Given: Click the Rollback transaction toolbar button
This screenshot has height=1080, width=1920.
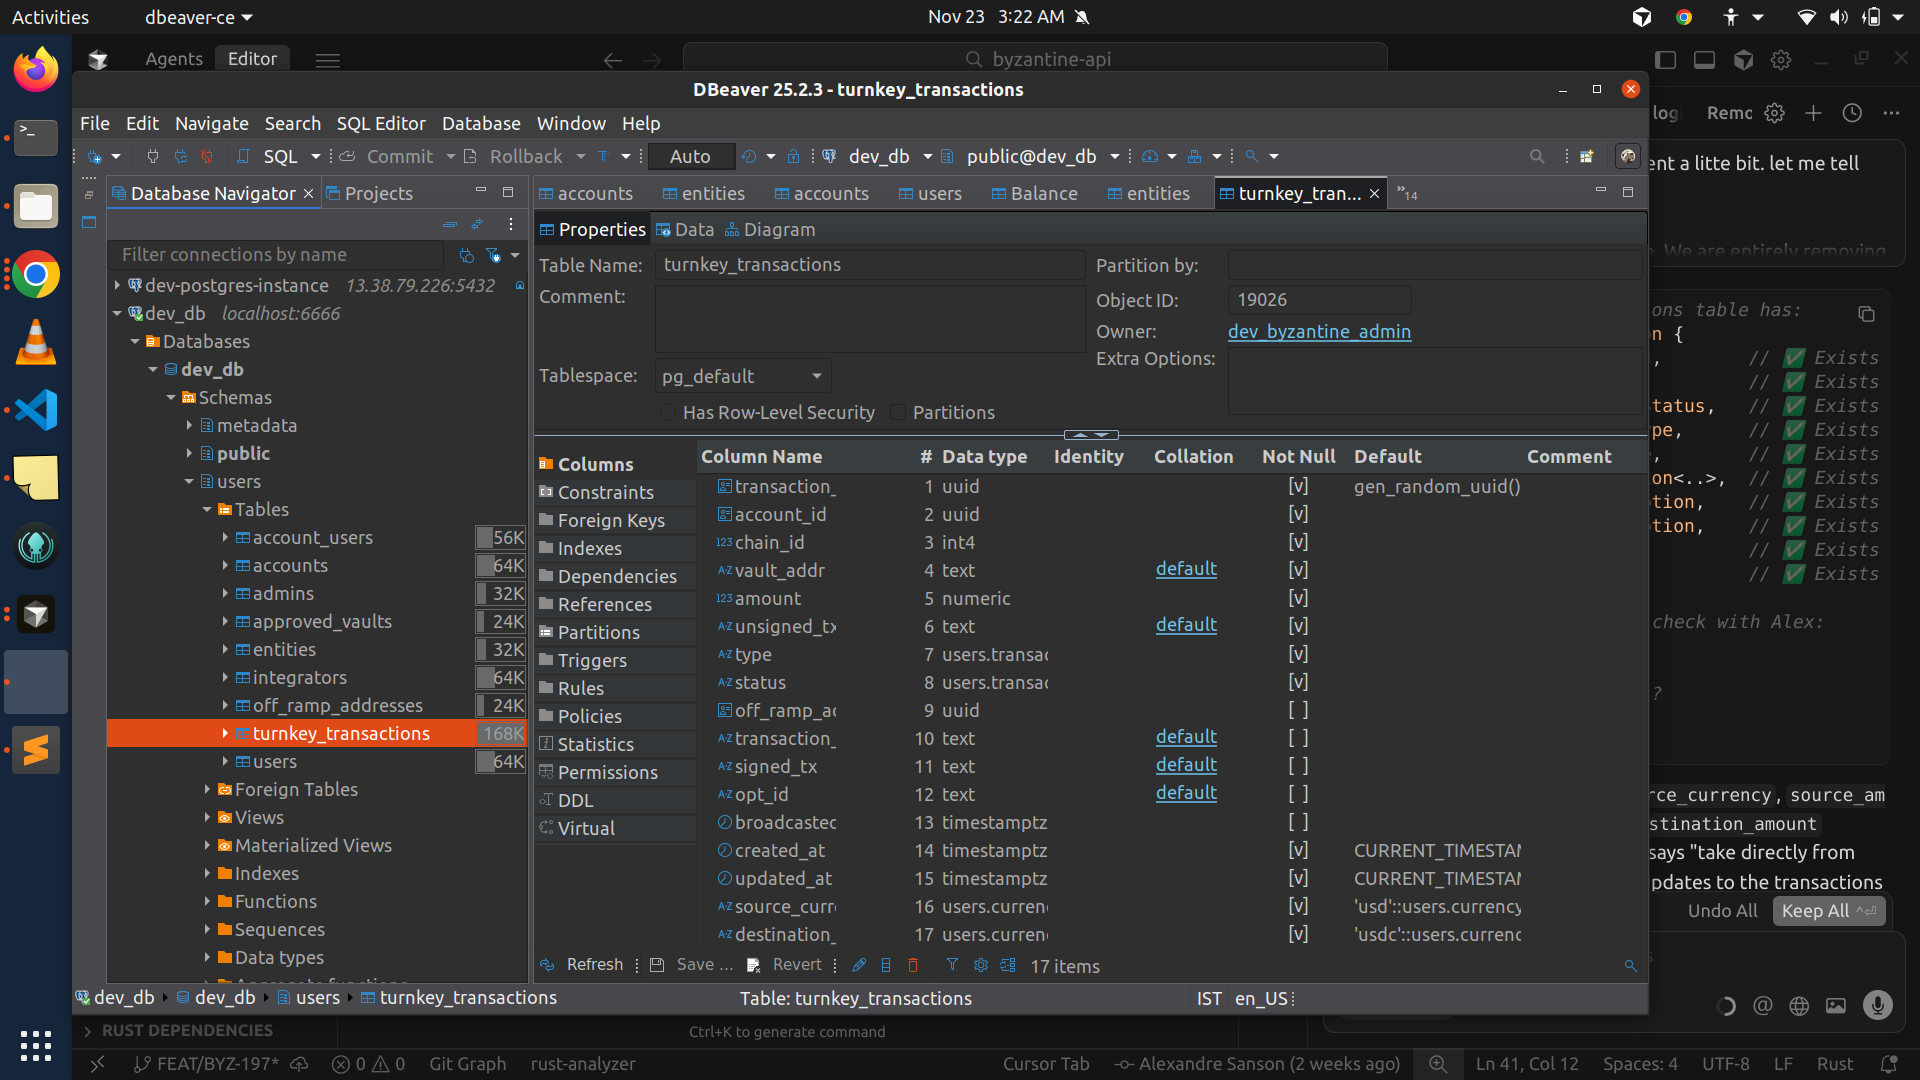Looking at the screenshot, I should coord(513,156).
